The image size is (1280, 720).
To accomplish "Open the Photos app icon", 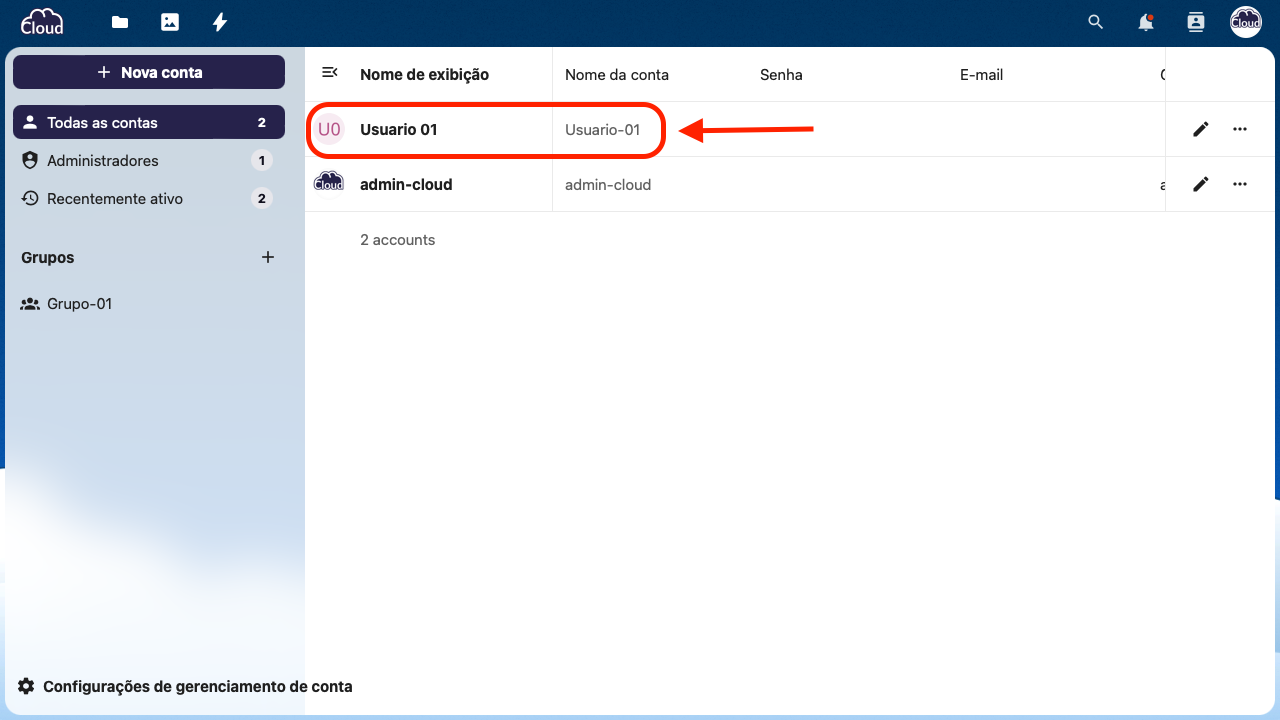I will click(x=170, y=22).
